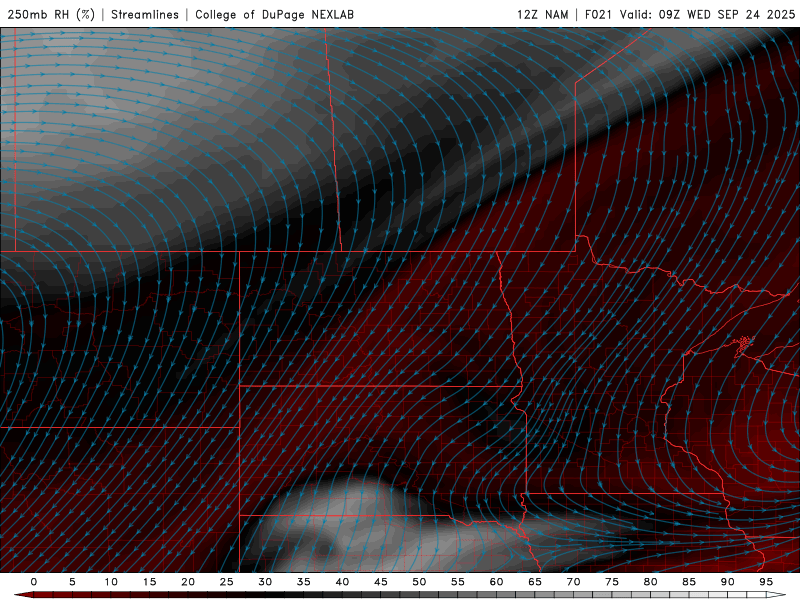This screenshot has width=800, height=600.
Task: Click the "College of DuPage NEXLAB" text
Action: [x=274, y=14]
